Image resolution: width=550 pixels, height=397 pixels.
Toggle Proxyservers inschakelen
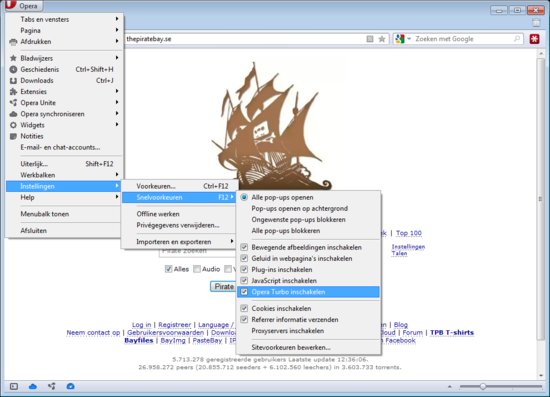tap(309, 331)
